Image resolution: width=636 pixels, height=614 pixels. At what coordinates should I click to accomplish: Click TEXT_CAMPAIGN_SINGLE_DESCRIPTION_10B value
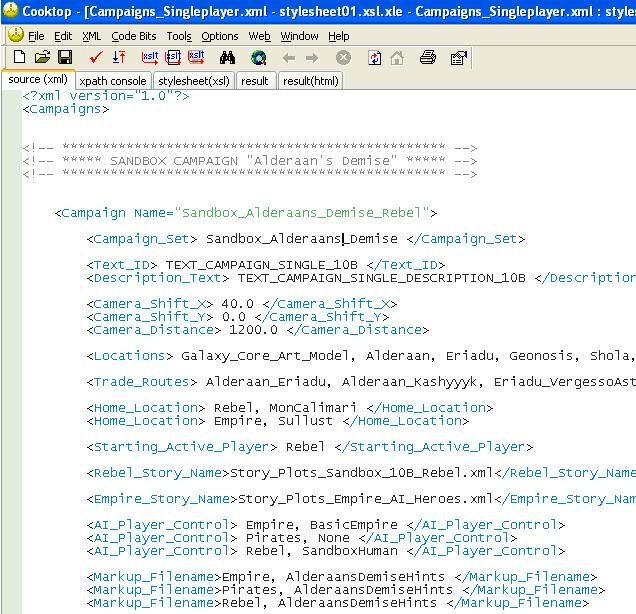pos(381,277)
